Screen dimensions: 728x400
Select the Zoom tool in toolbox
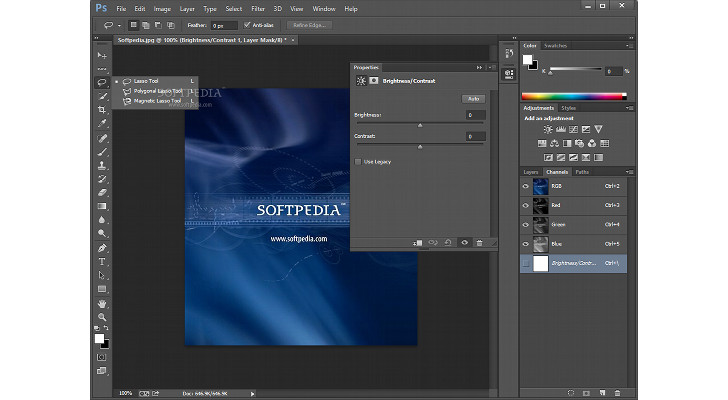tap(102, 317)
